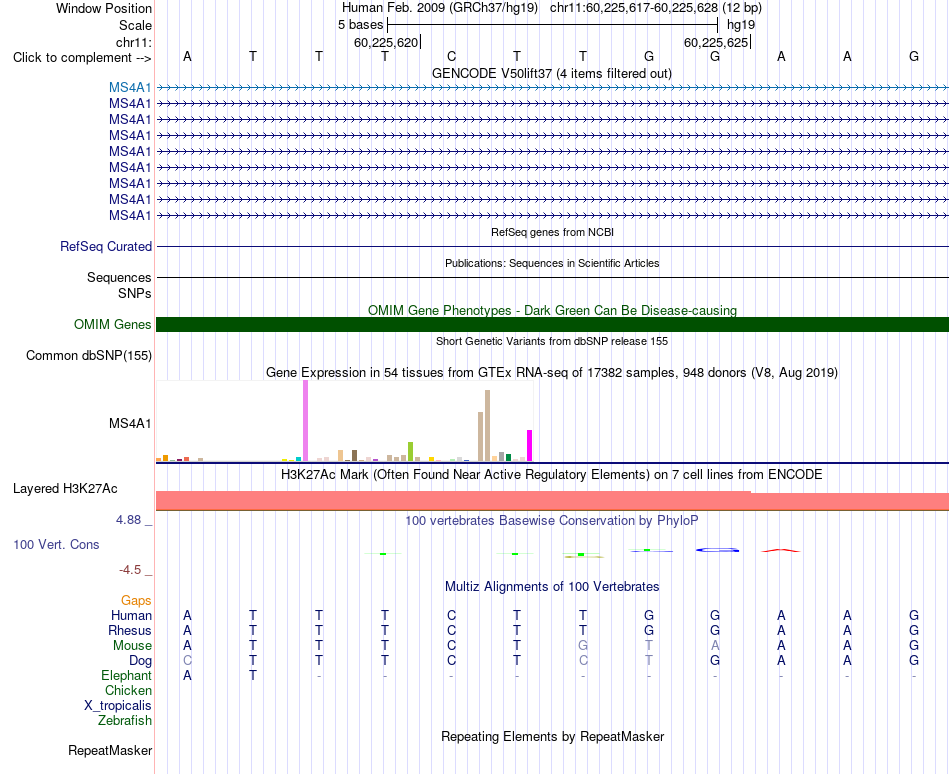This screenshot has width=950, height=774.
Task: Click the wide blue PhyloP conservation mark
Action: 717,550
